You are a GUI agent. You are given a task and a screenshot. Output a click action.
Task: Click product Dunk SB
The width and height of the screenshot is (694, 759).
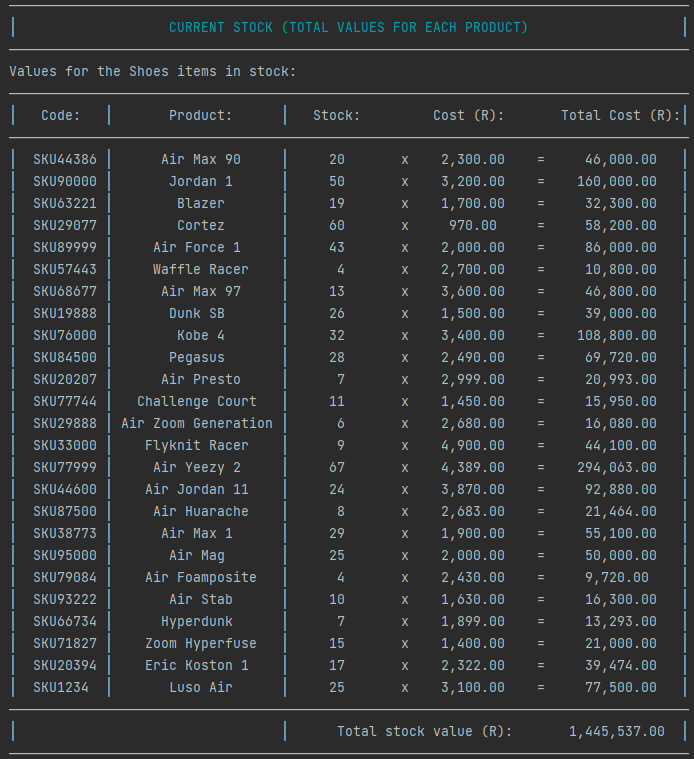[x=197, y=314]
